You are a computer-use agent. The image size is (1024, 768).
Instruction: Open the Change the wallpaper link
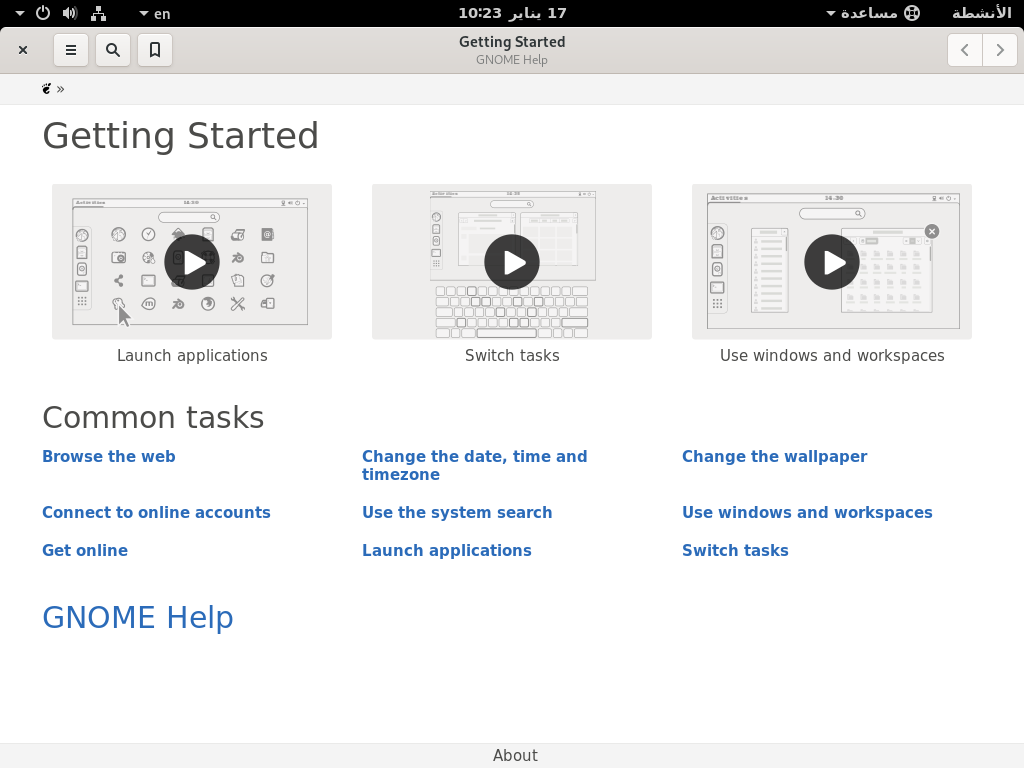[775, 456]
